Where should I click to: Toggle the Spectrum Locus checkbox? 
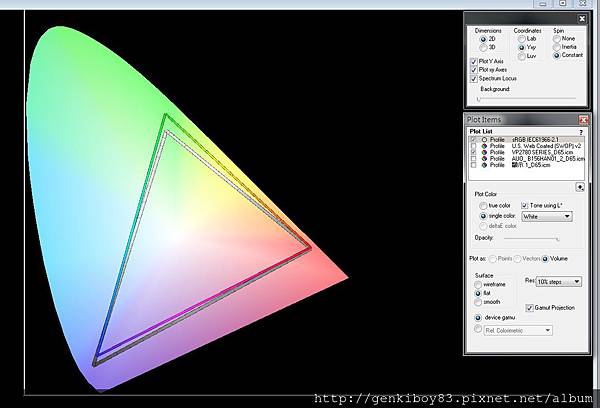point(474,78)
